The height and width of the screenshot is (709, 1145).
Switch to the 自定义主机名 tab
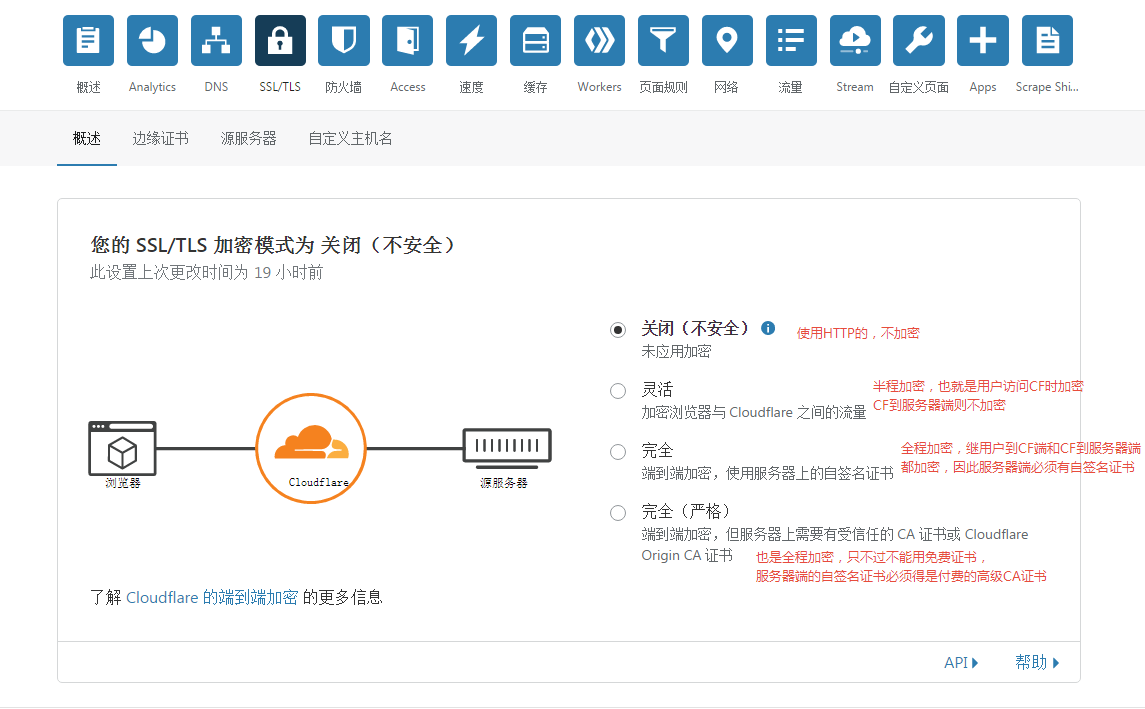[x=351, y=139]
